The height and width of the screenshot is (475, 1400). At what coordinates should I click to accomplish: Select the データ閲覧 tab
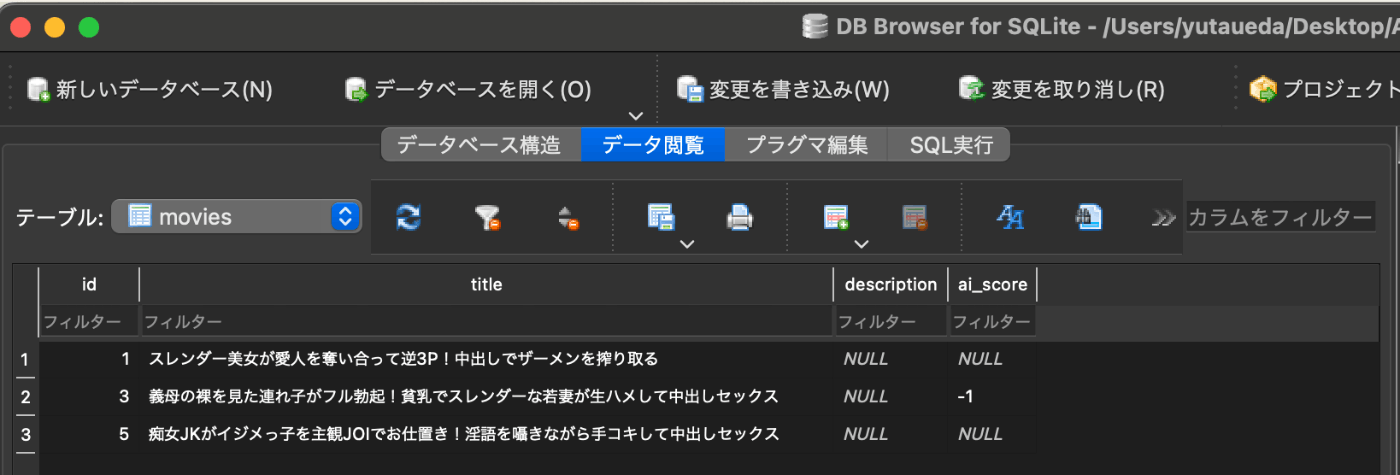pyautogui.click(x=653, y=145)
